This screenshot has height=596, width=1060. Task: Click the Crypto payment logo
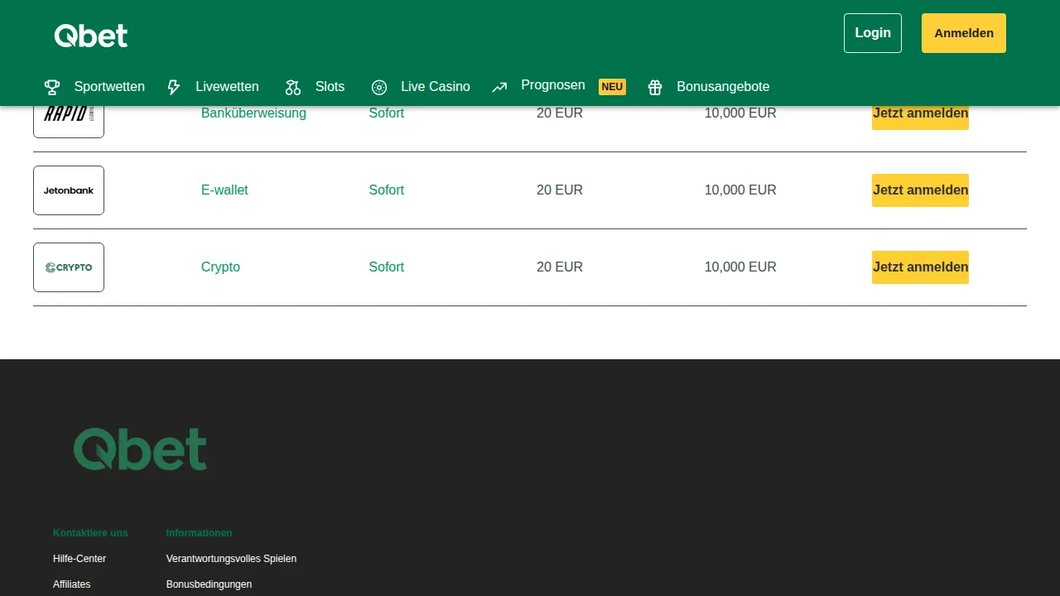click(69, 268)
